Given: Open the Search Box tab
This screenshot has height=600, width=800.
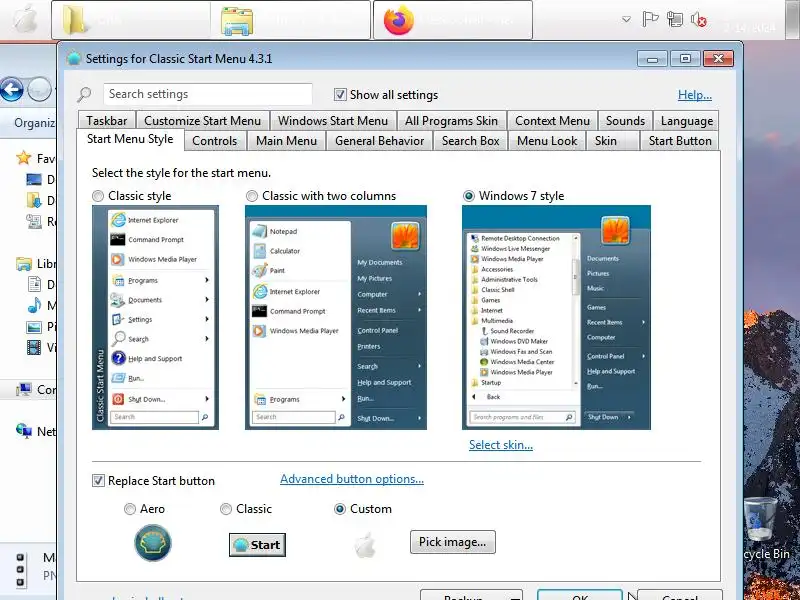Looking at the screenshot, I should point(470,141).
